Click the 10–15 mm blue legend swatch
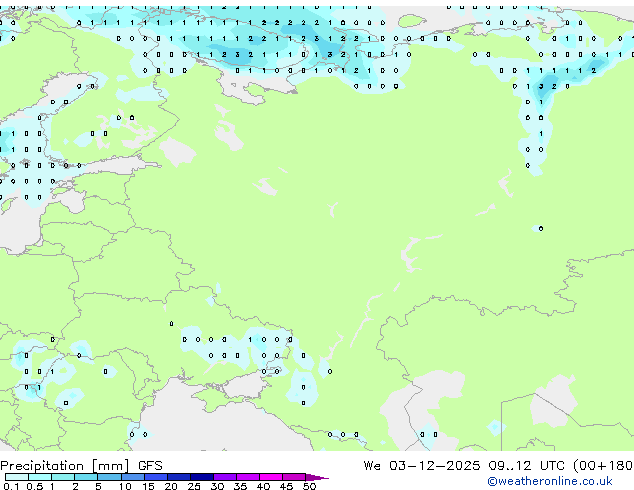Image resolution: width=634 pixels, height=490 pixels. [x=133, y=477]
